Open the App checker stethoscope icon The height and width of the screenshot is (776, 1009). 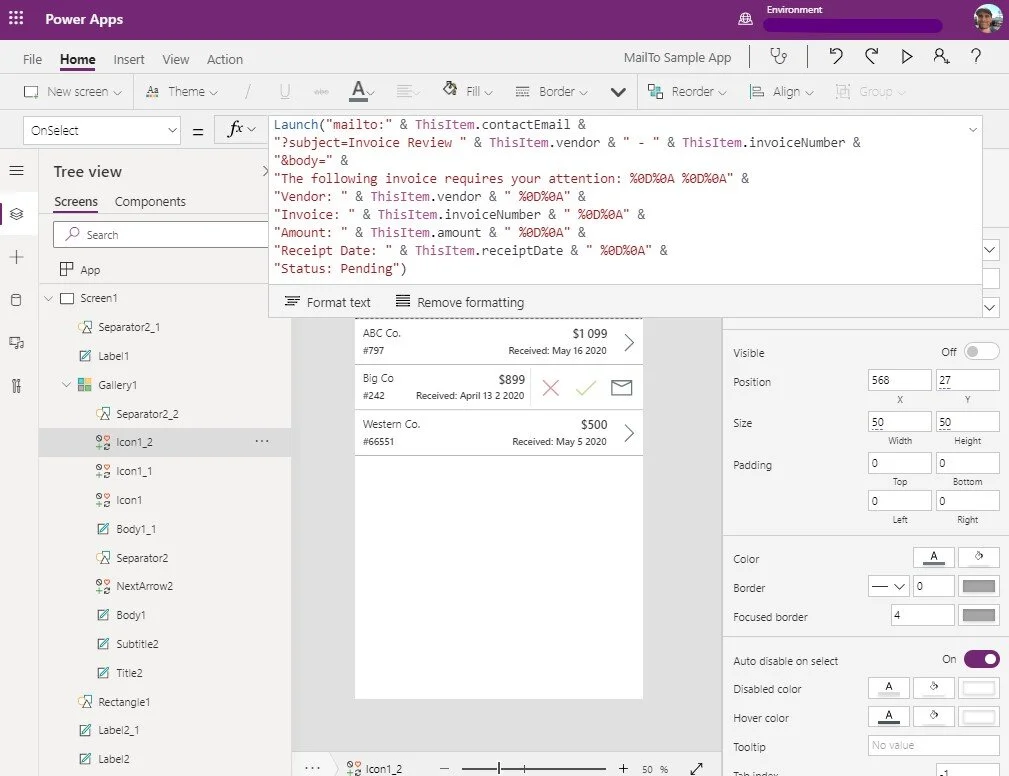pos(780,57)
